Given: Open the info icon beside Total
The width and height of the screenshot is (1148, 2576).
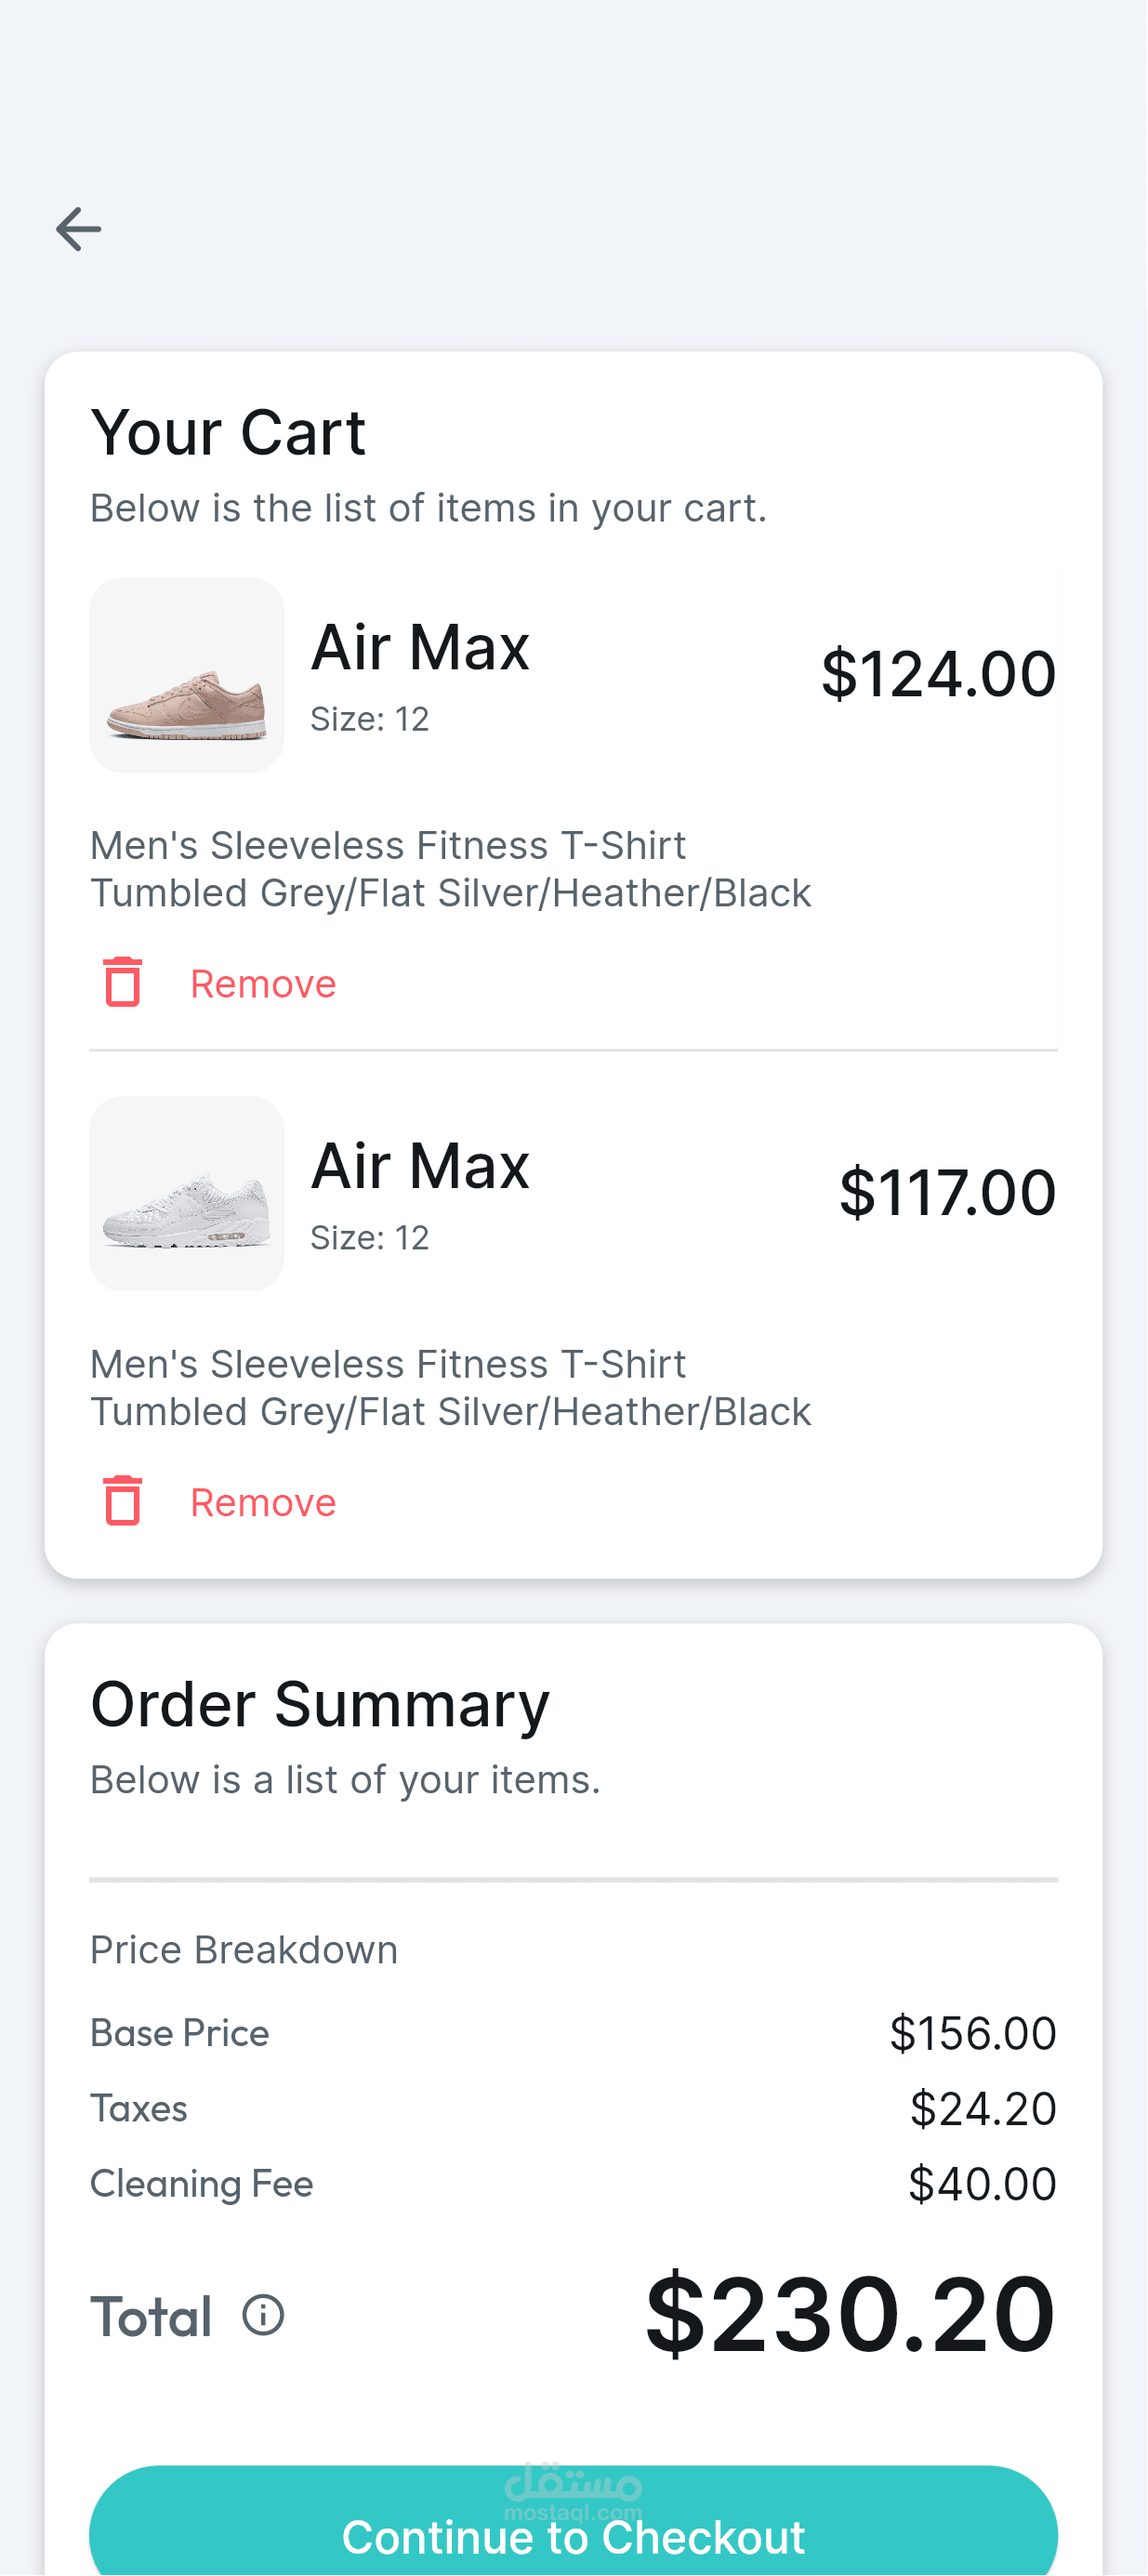Looking at the screenshot, I should [x=263, y=2315].
